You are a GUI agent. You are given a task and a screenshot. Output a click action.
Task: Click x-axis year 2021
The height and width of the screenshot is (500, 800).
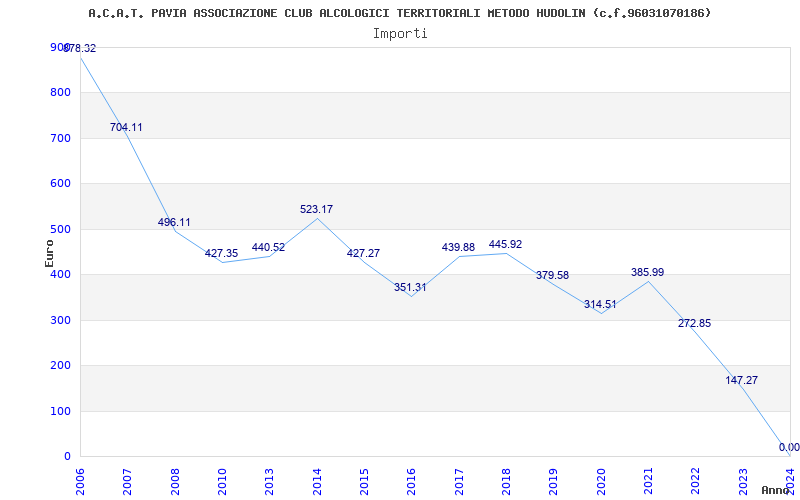coord(648,482)
